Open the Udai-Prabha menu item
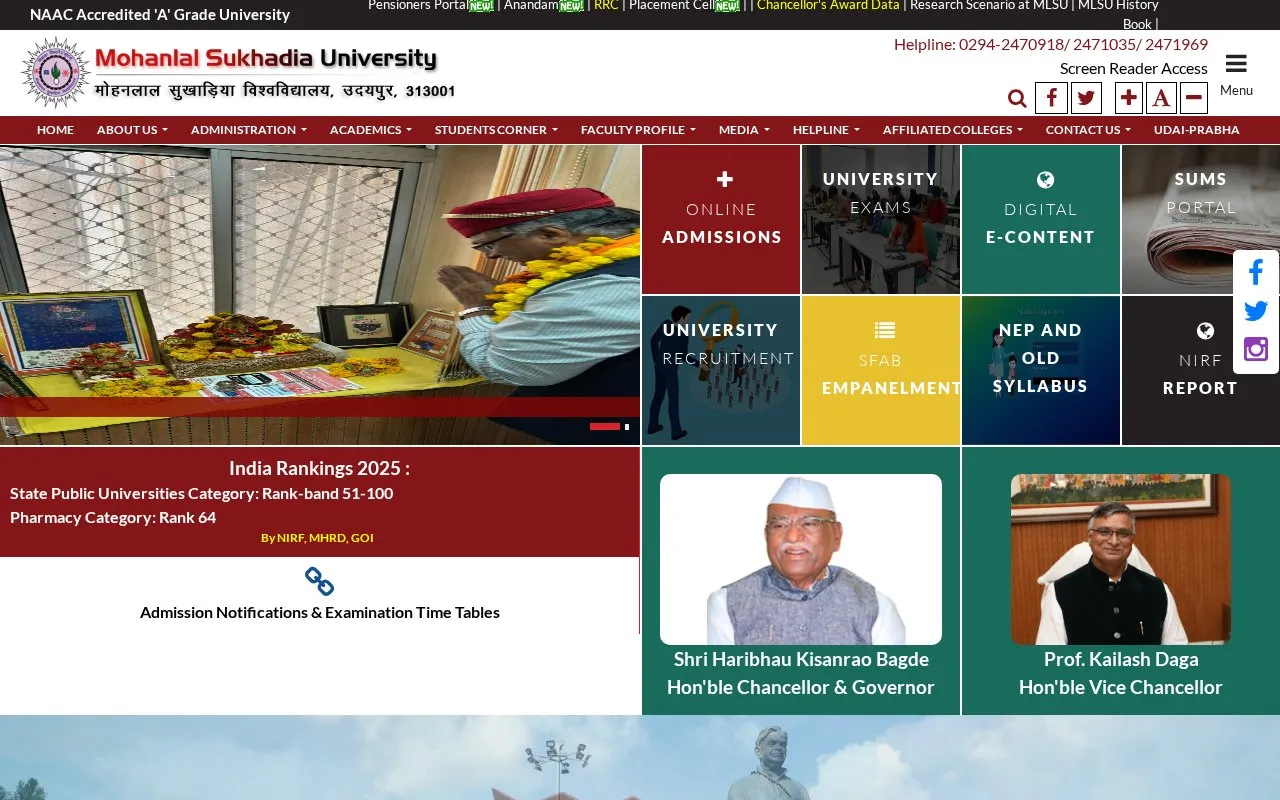Viewport: 1280px width, 800px height. pos(1196,130)
